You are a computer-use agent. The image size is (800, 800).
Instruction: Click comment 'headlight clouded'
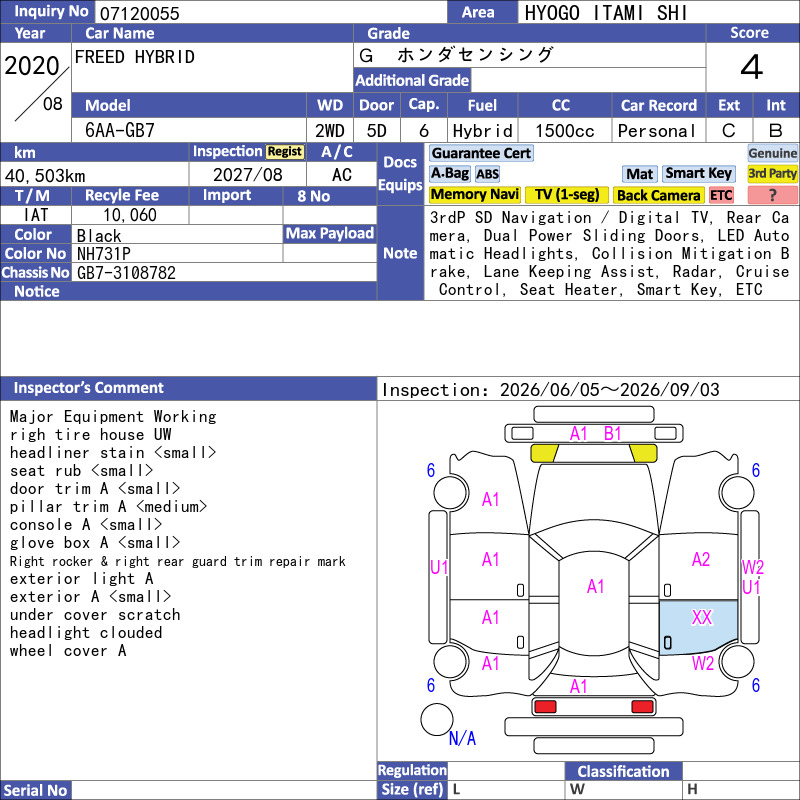(x=86, y=633)
